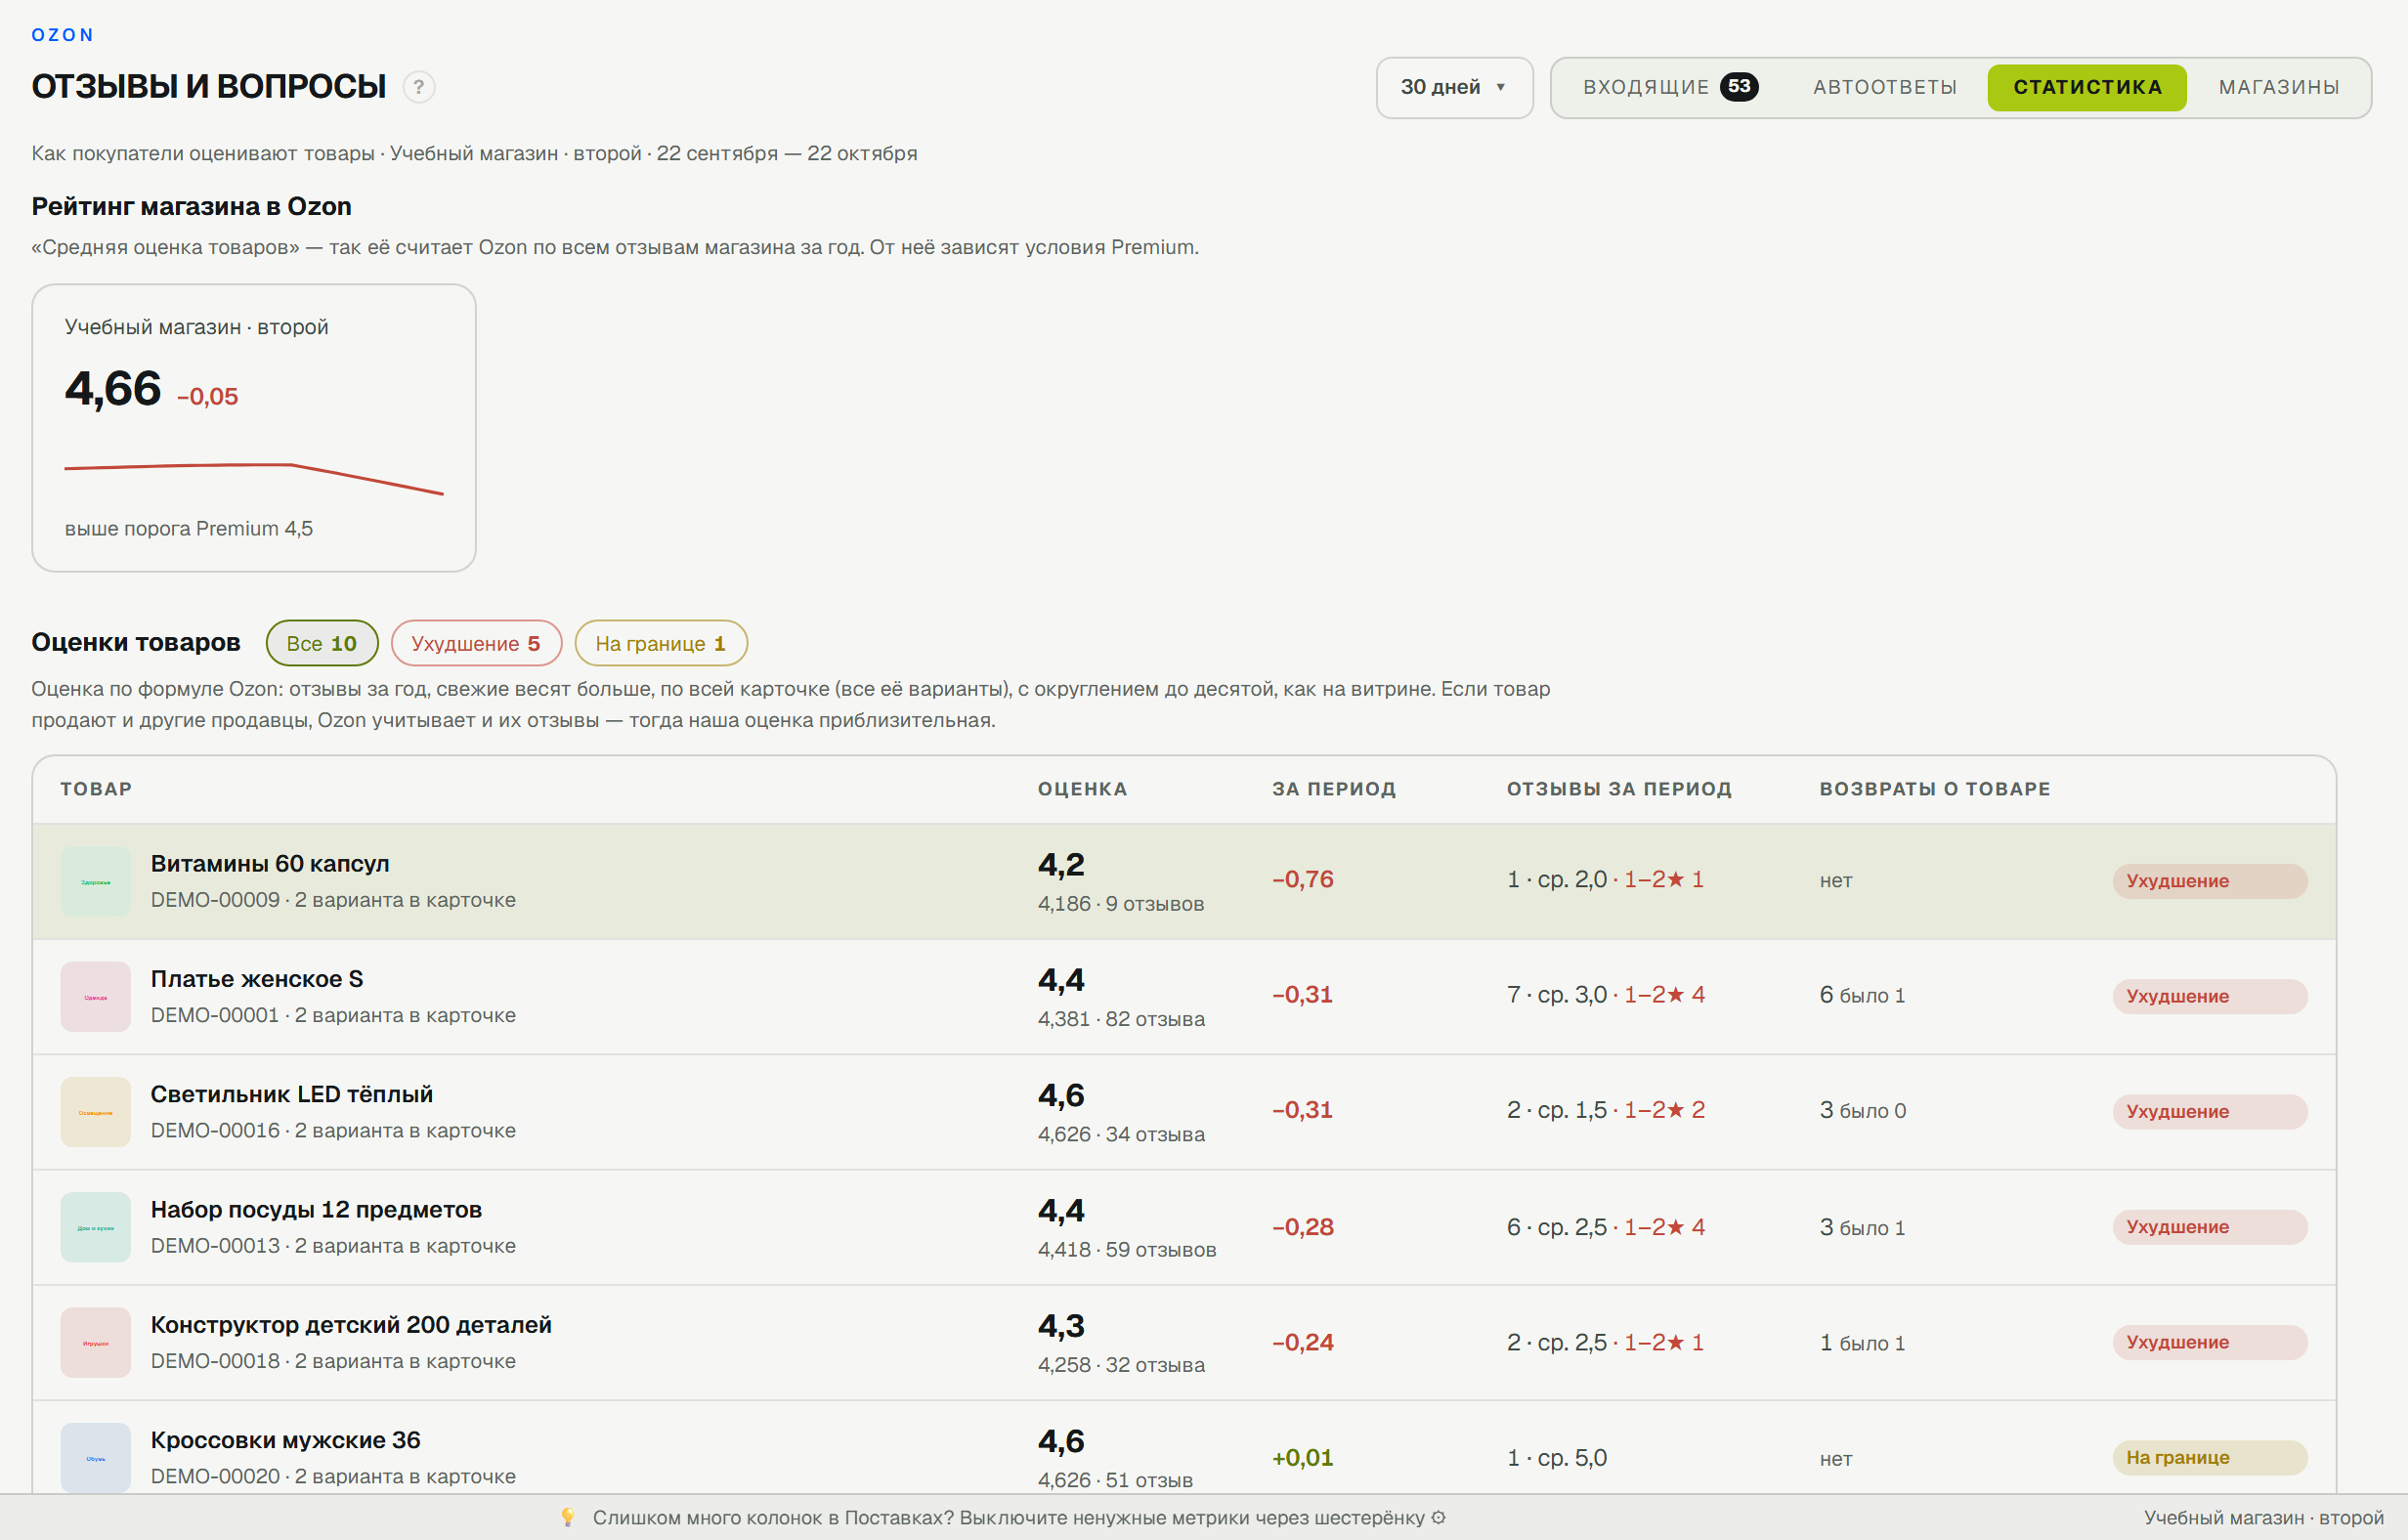This screenshot has width=2408, height=1540.
Task: Click Ухудшение badge in Платье женское row
Action: click(x=2210, y=996)
